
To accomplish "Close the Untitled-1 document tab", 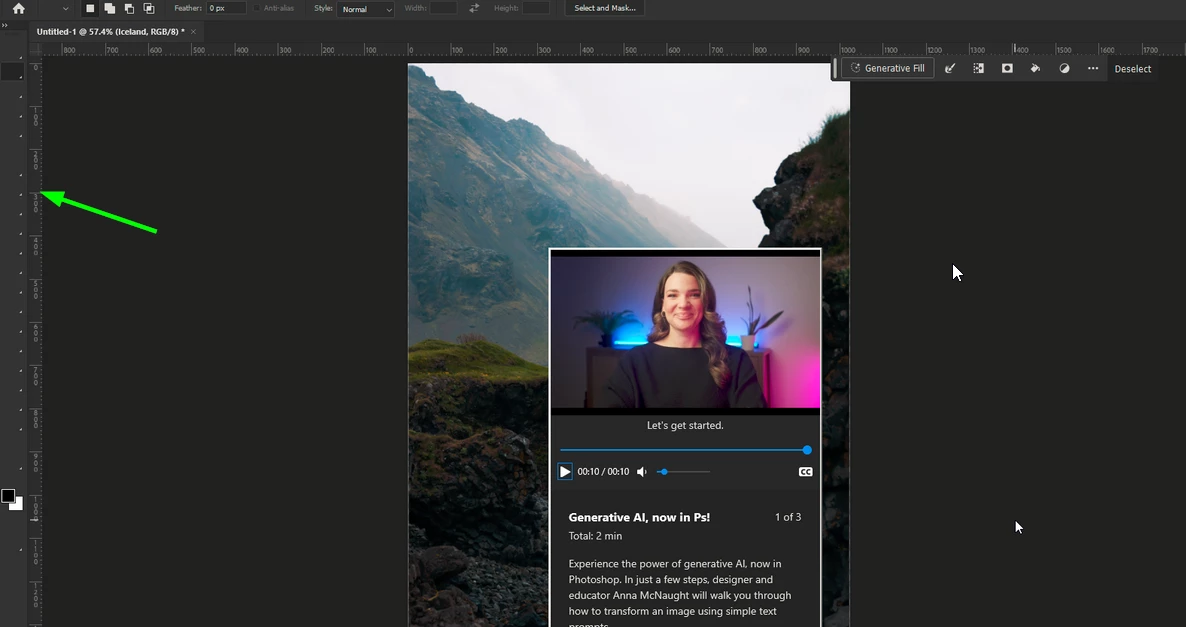I will (194, 32).
